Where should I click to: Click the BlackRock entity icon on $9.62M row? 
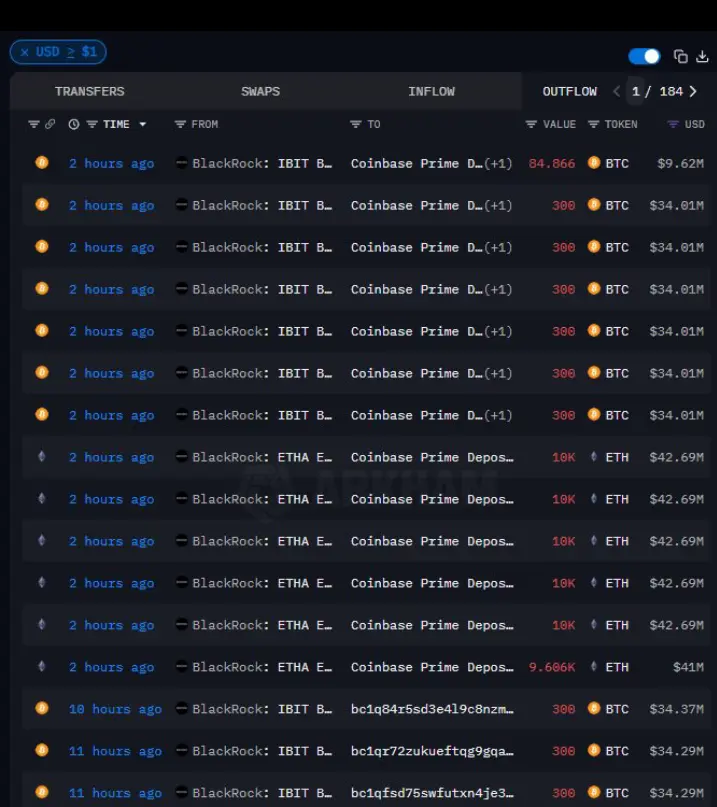(181, 163)
